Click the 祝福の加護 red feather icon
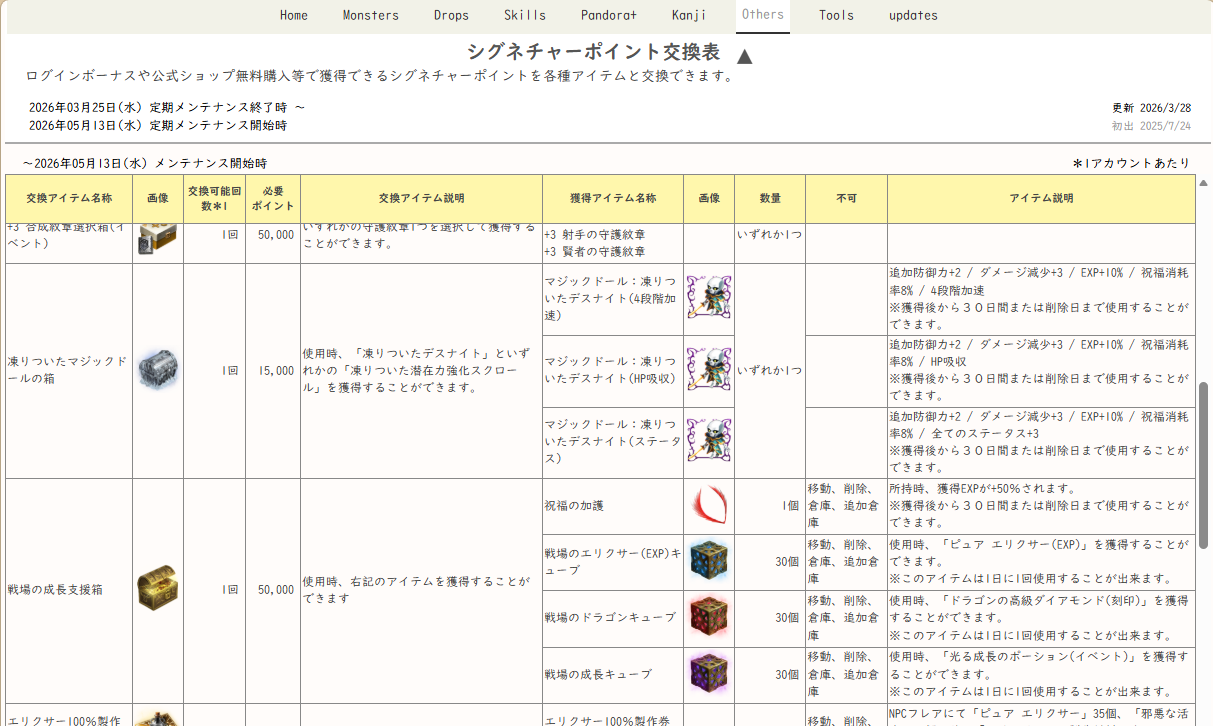This screenshot has height=726, width=1213. pyautogui.click(x=709, y=506)
